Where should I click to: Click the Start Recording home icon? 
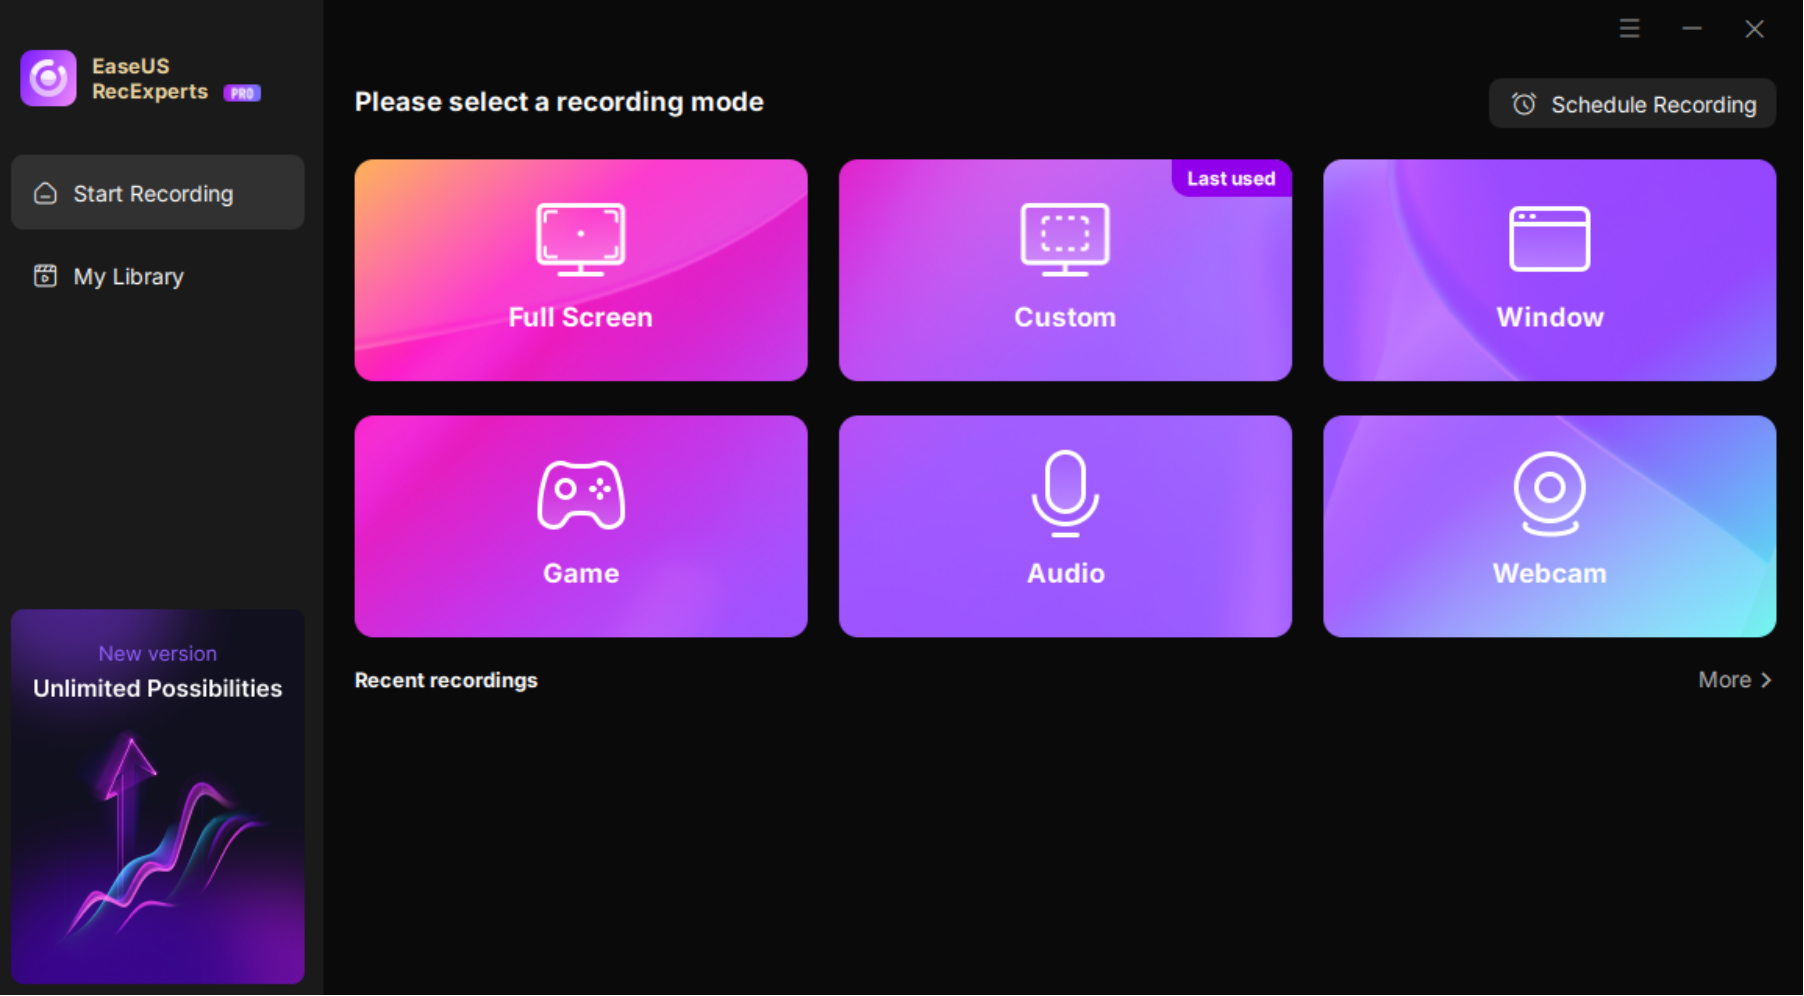44,193
